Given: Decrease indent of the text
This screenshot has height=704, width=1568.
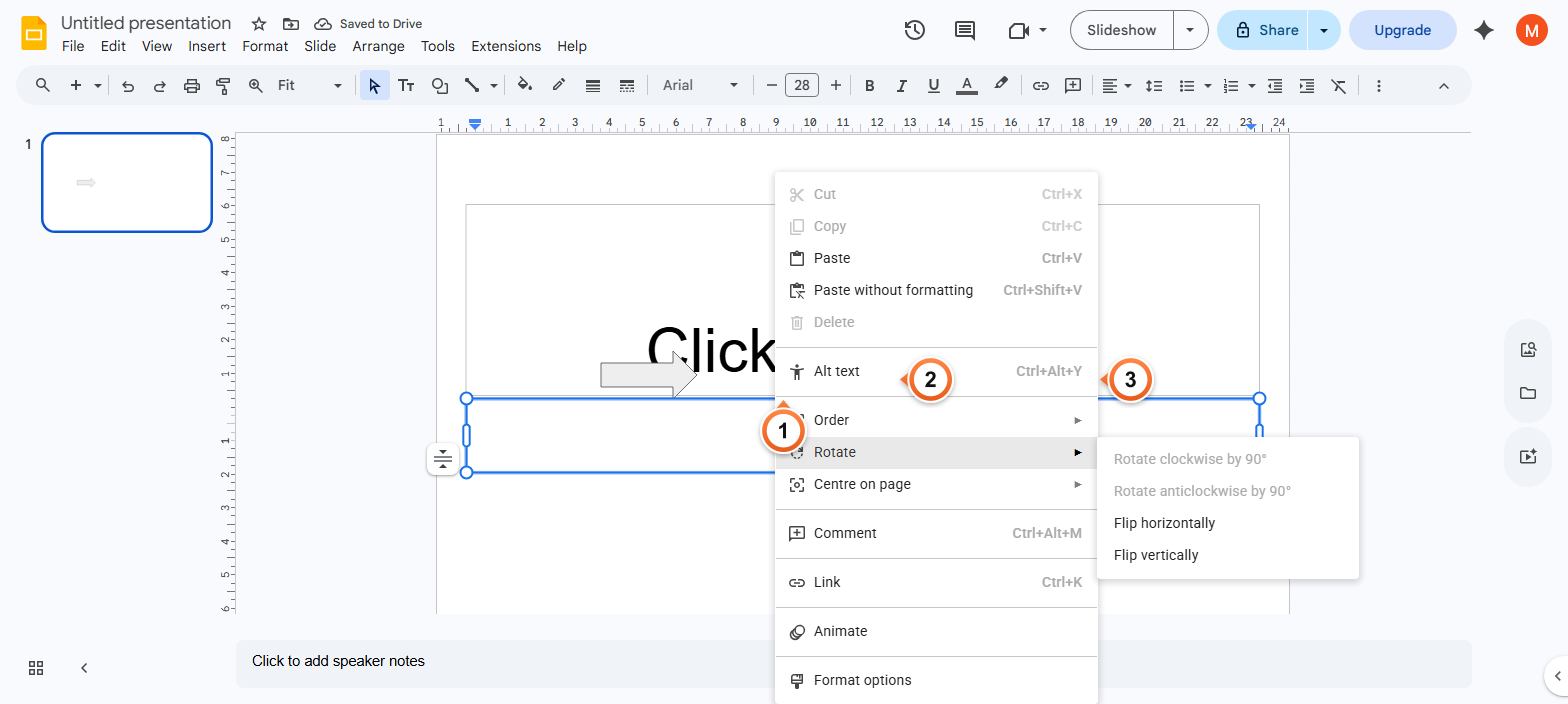Looking at the screenshot, I should (x=1275, y=86).
